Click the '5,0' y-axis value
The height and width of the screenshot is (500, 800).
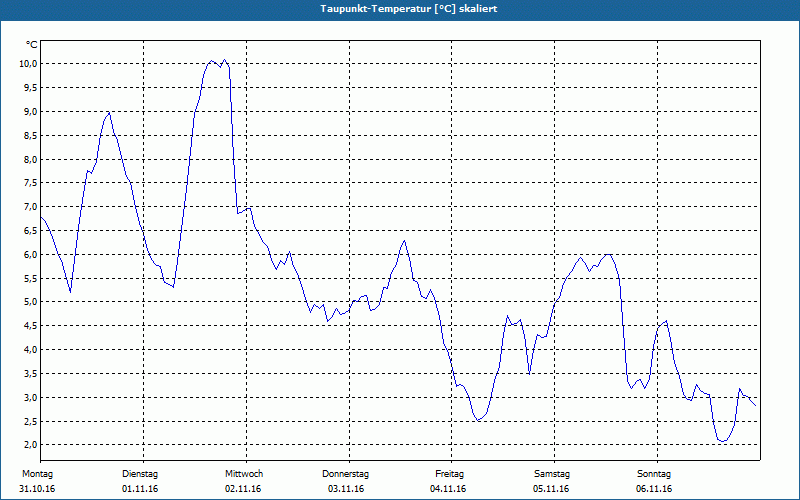point(30,302)
